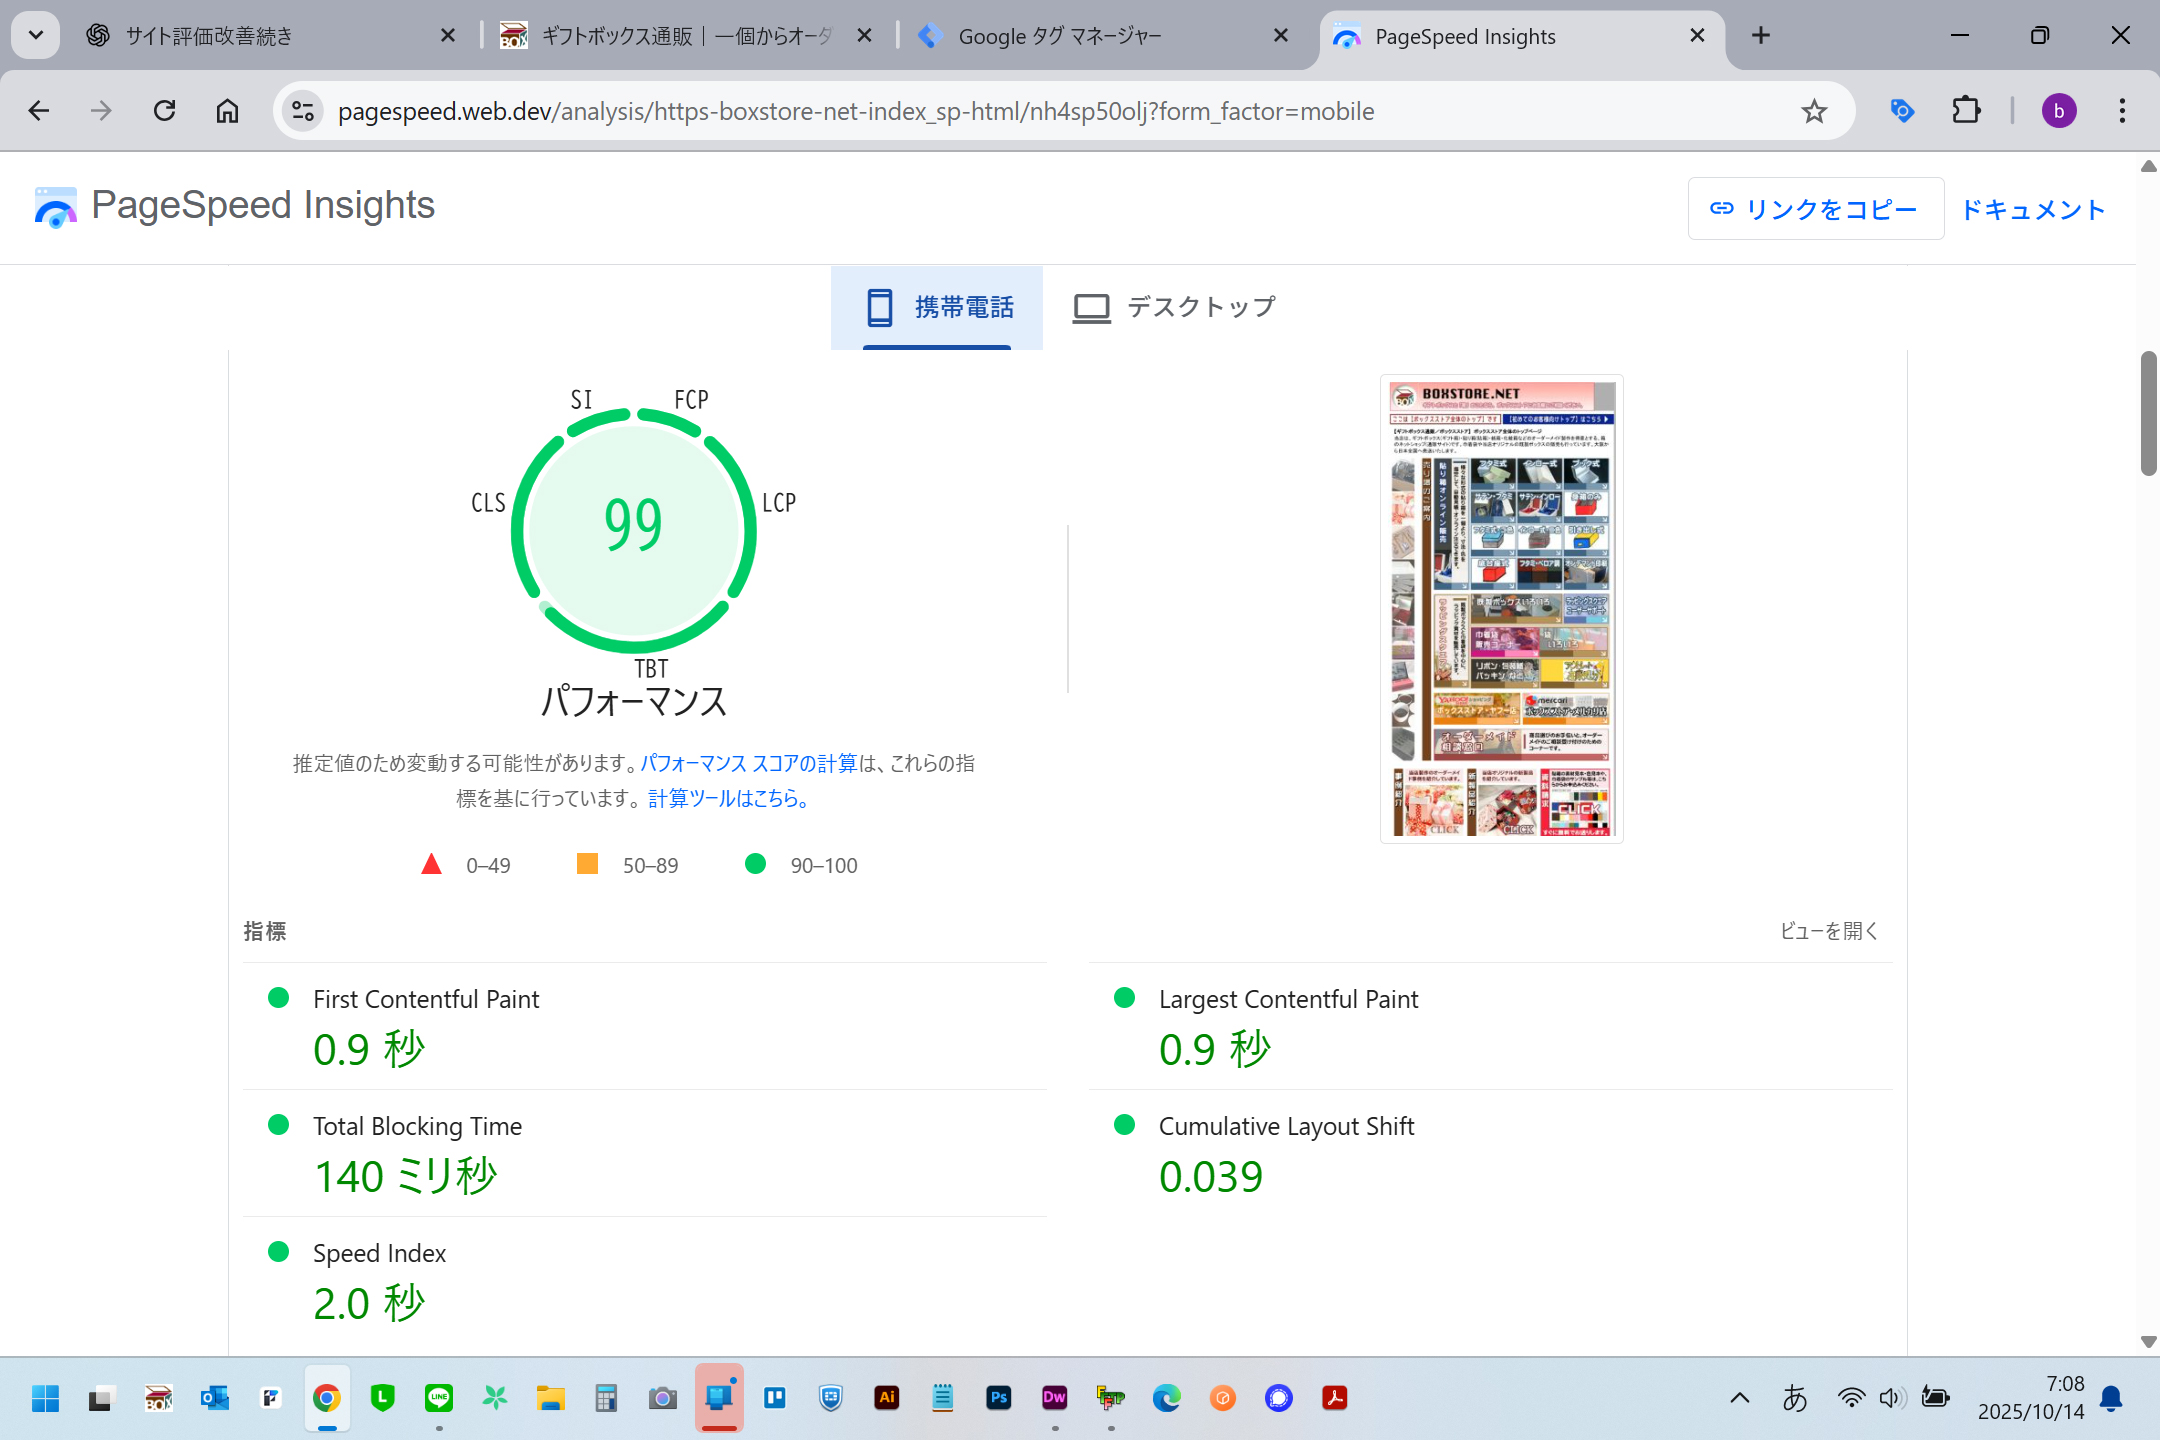Switch to the Google タグ マネージャー tab
2160x1440 pixels.
pyautogui.click(x=1060, y=36)
